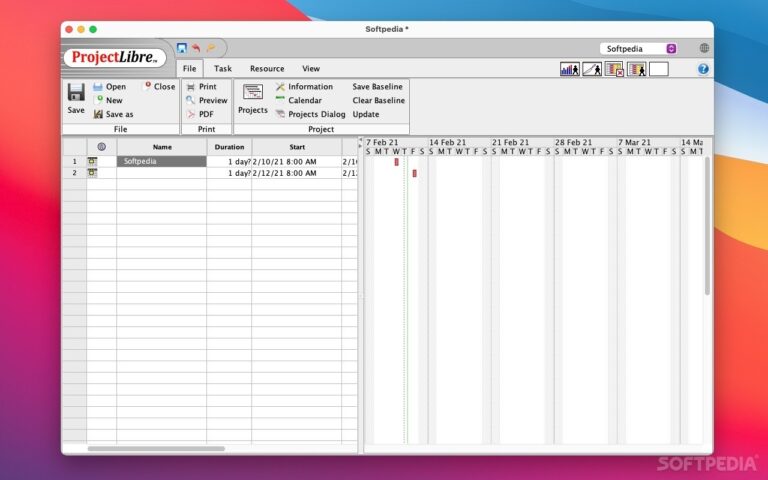Click the Projects Dialog icon

click(280, 114)
